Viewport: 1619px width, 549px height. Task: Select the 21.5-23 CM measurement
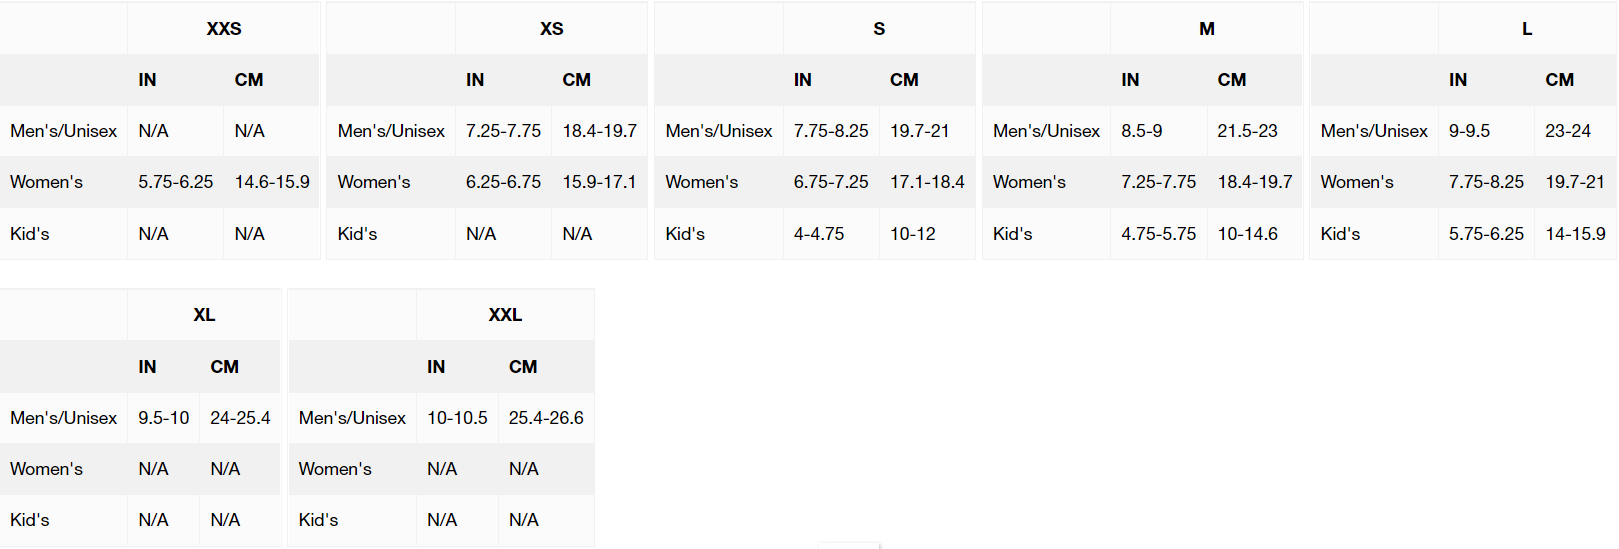point(1247,131)
